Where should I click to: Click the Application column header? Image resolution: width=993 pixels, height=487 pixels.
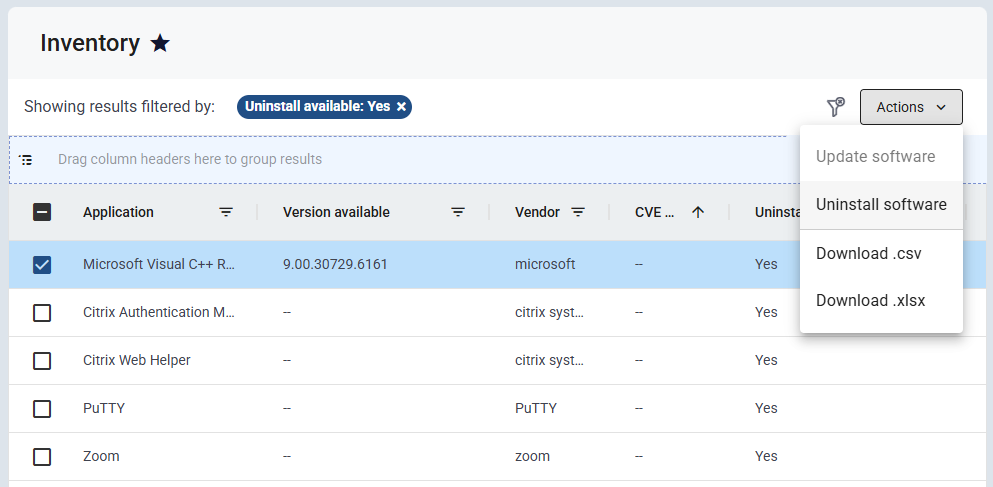click(x=118, y=212)
